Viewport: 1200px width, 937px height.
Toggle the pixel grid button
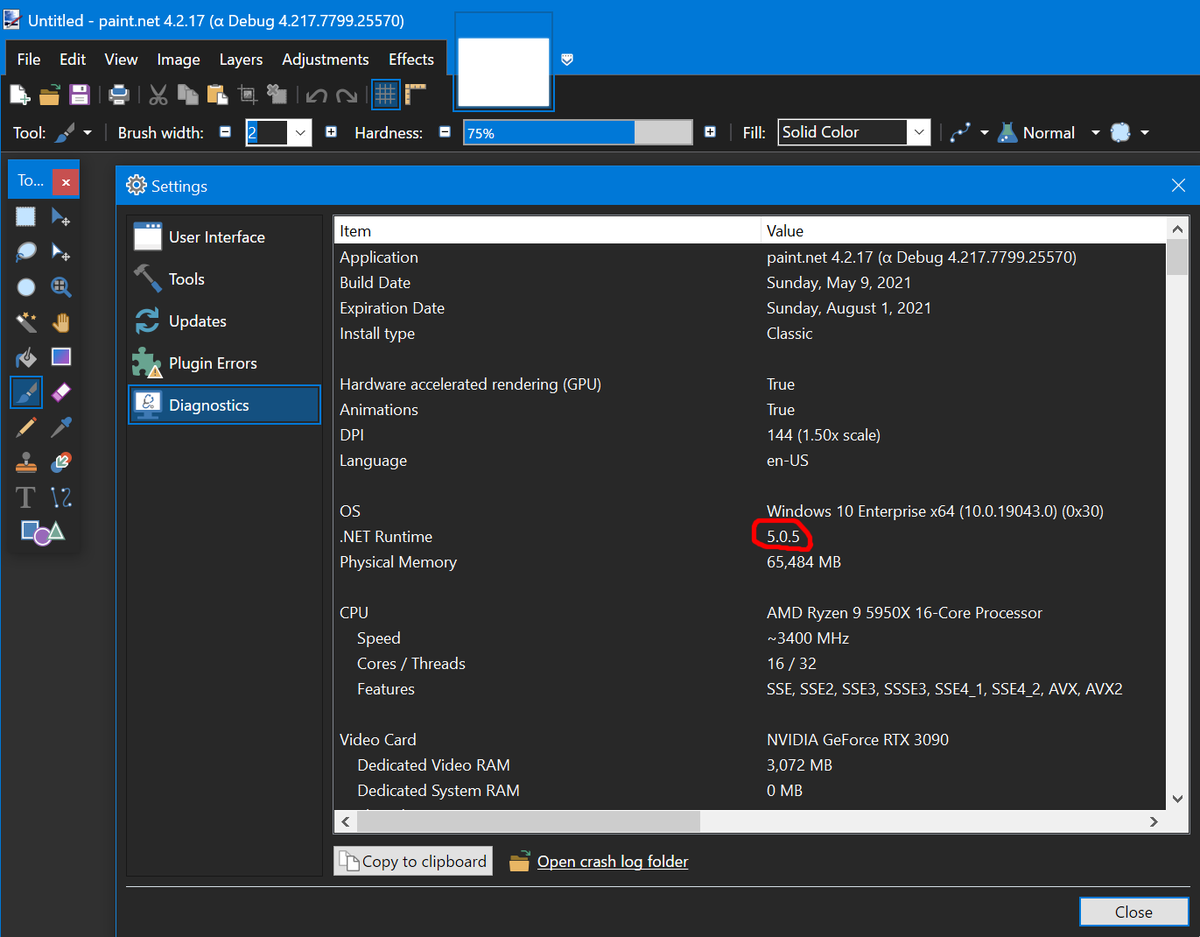385,95
